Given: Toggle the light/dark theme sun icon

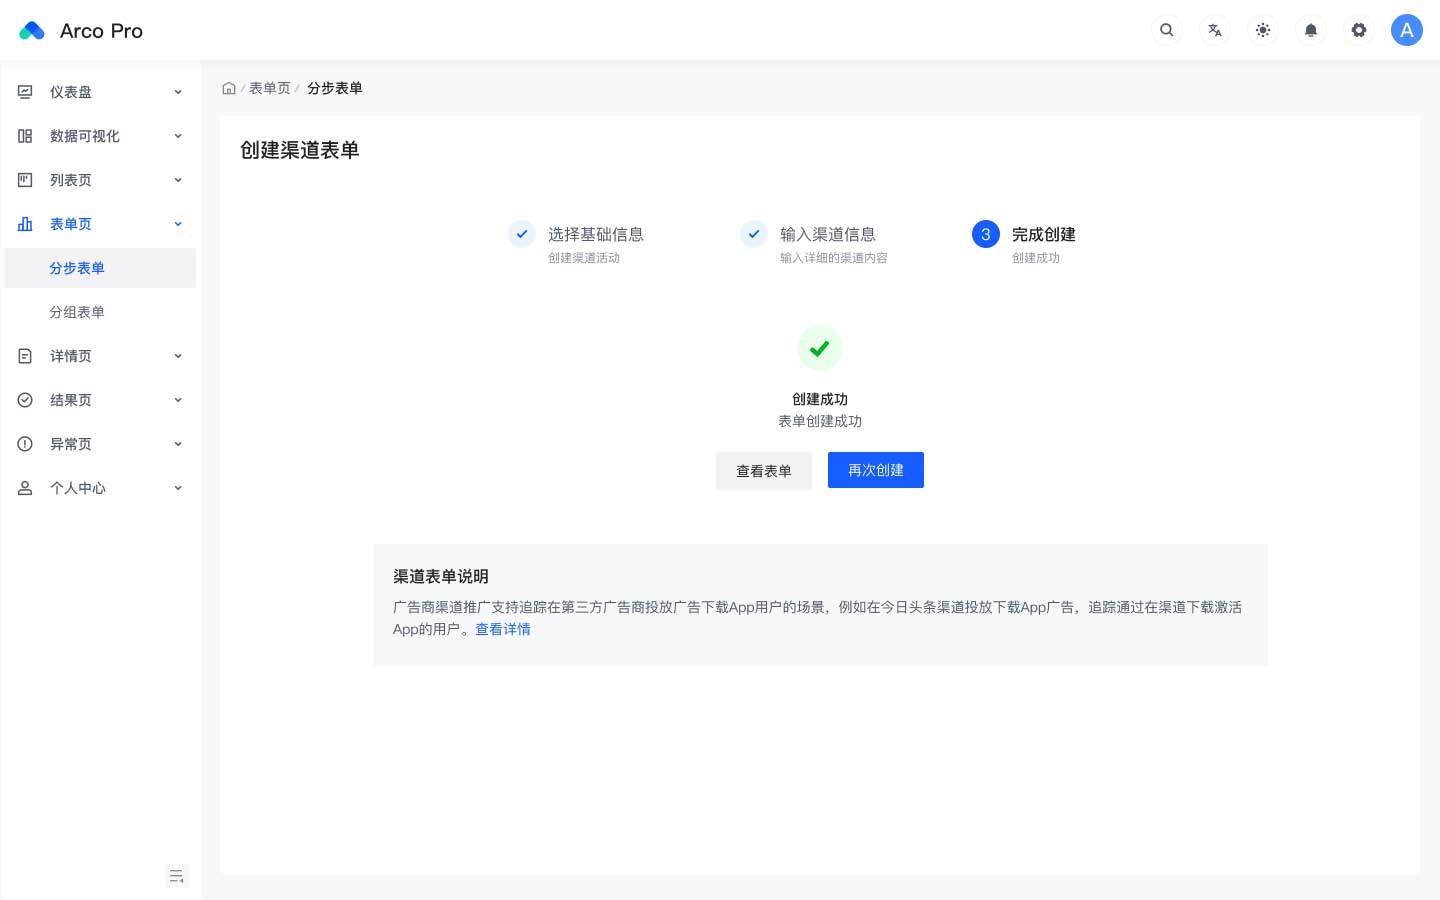Looking at the screenshot, I should [x=1263, y=30].
